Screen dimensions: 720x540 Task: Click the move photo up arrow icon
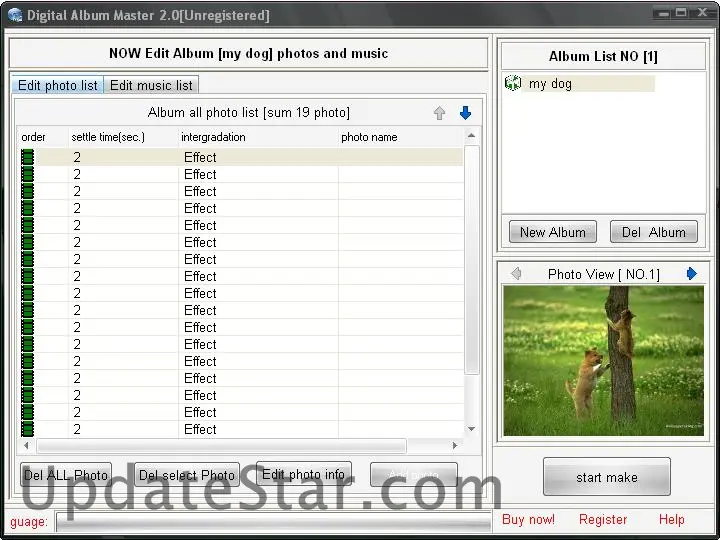point(439,113)
